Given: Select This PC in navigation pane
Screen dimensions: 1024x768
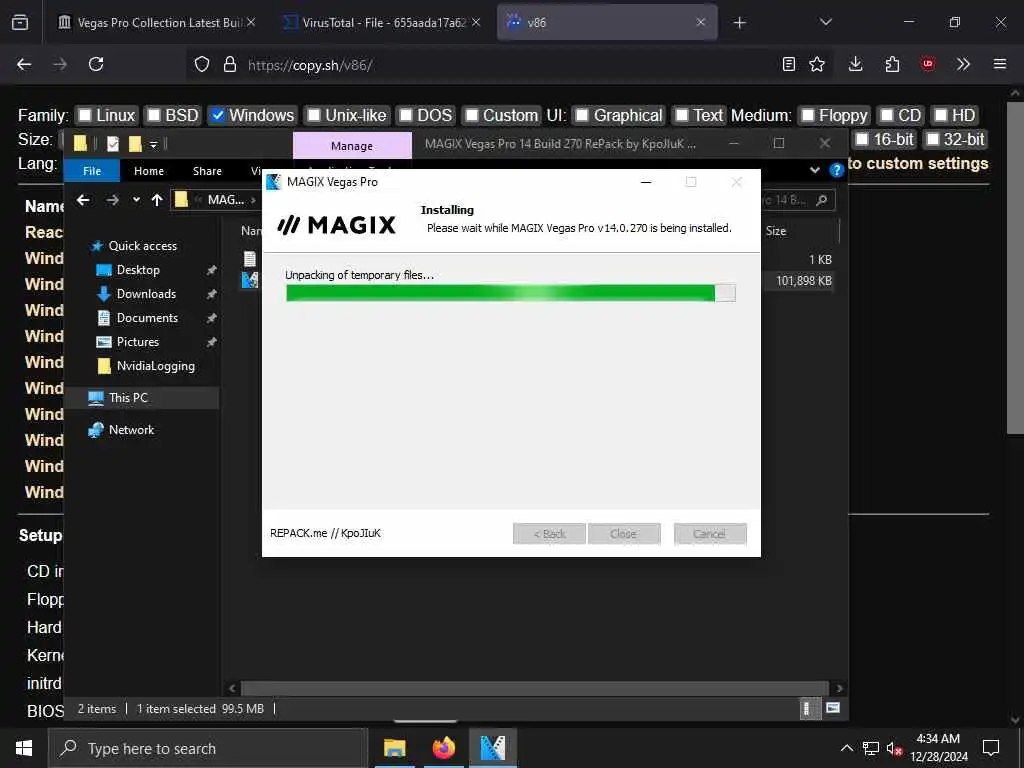Looking at the screenshot, I should click(x=128, y=398).
